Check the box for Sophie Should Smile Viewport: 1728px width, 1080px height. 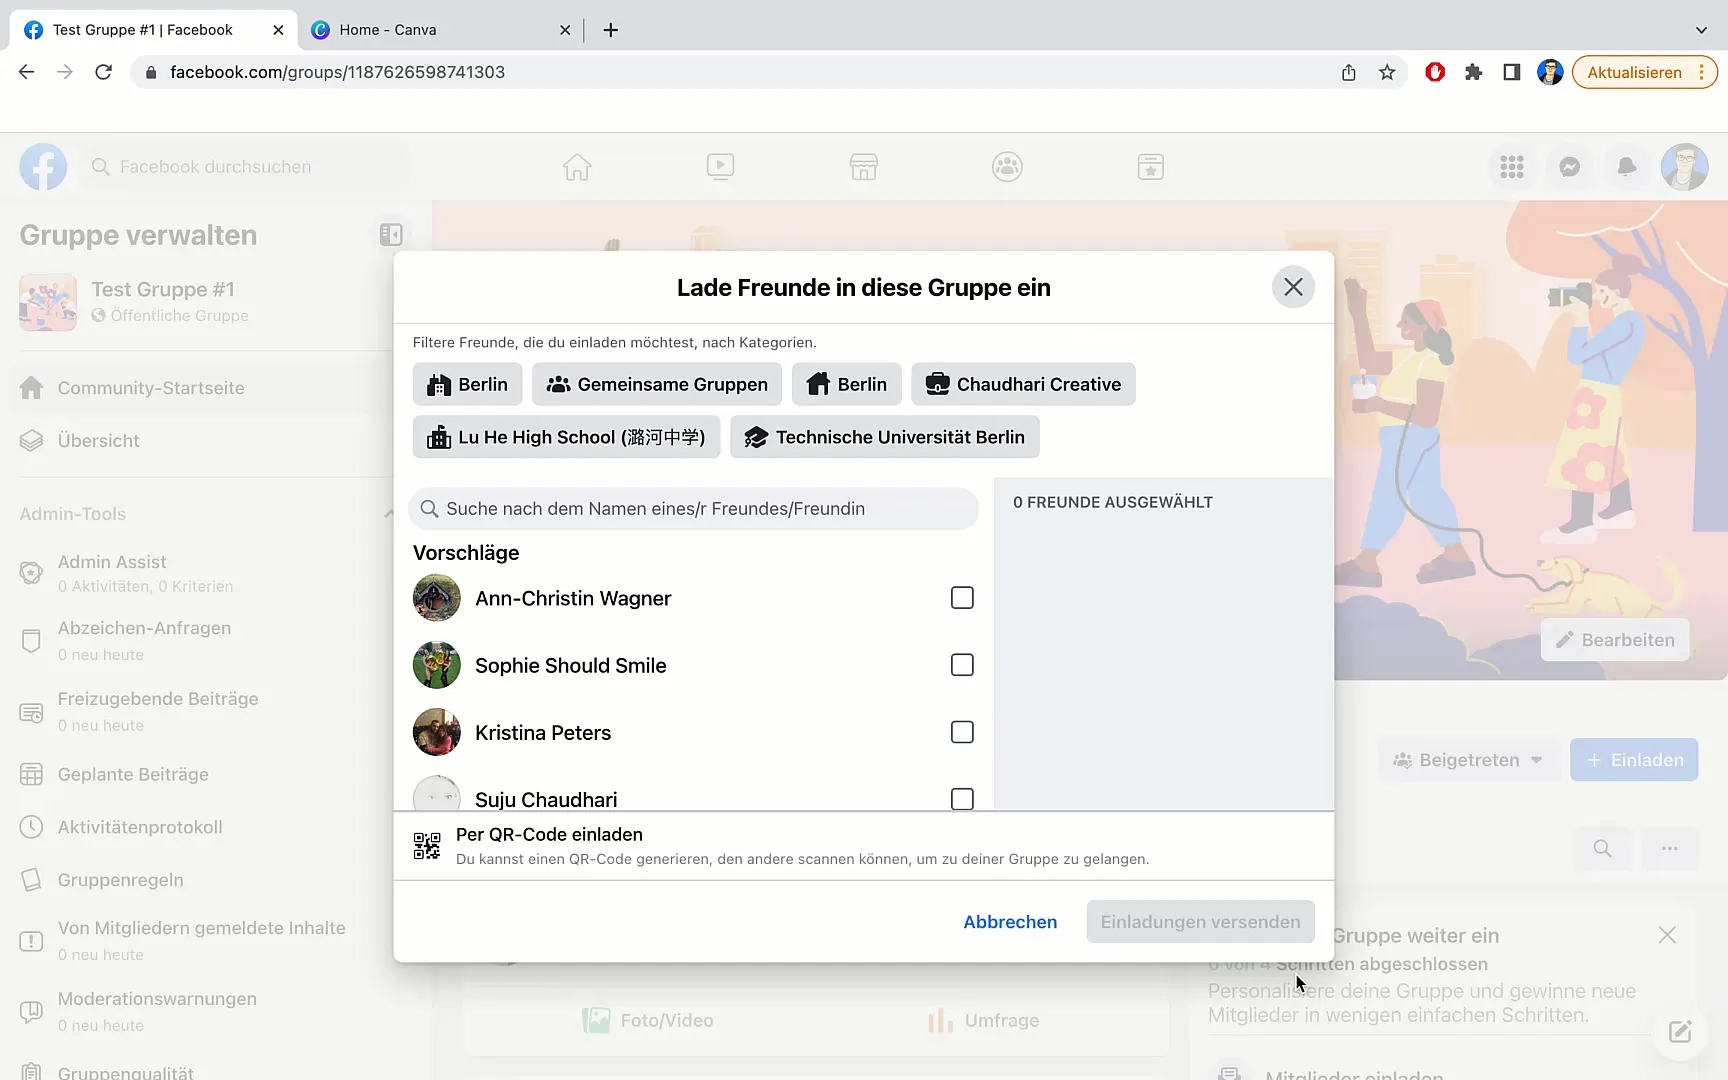click(x=962, y=665)
